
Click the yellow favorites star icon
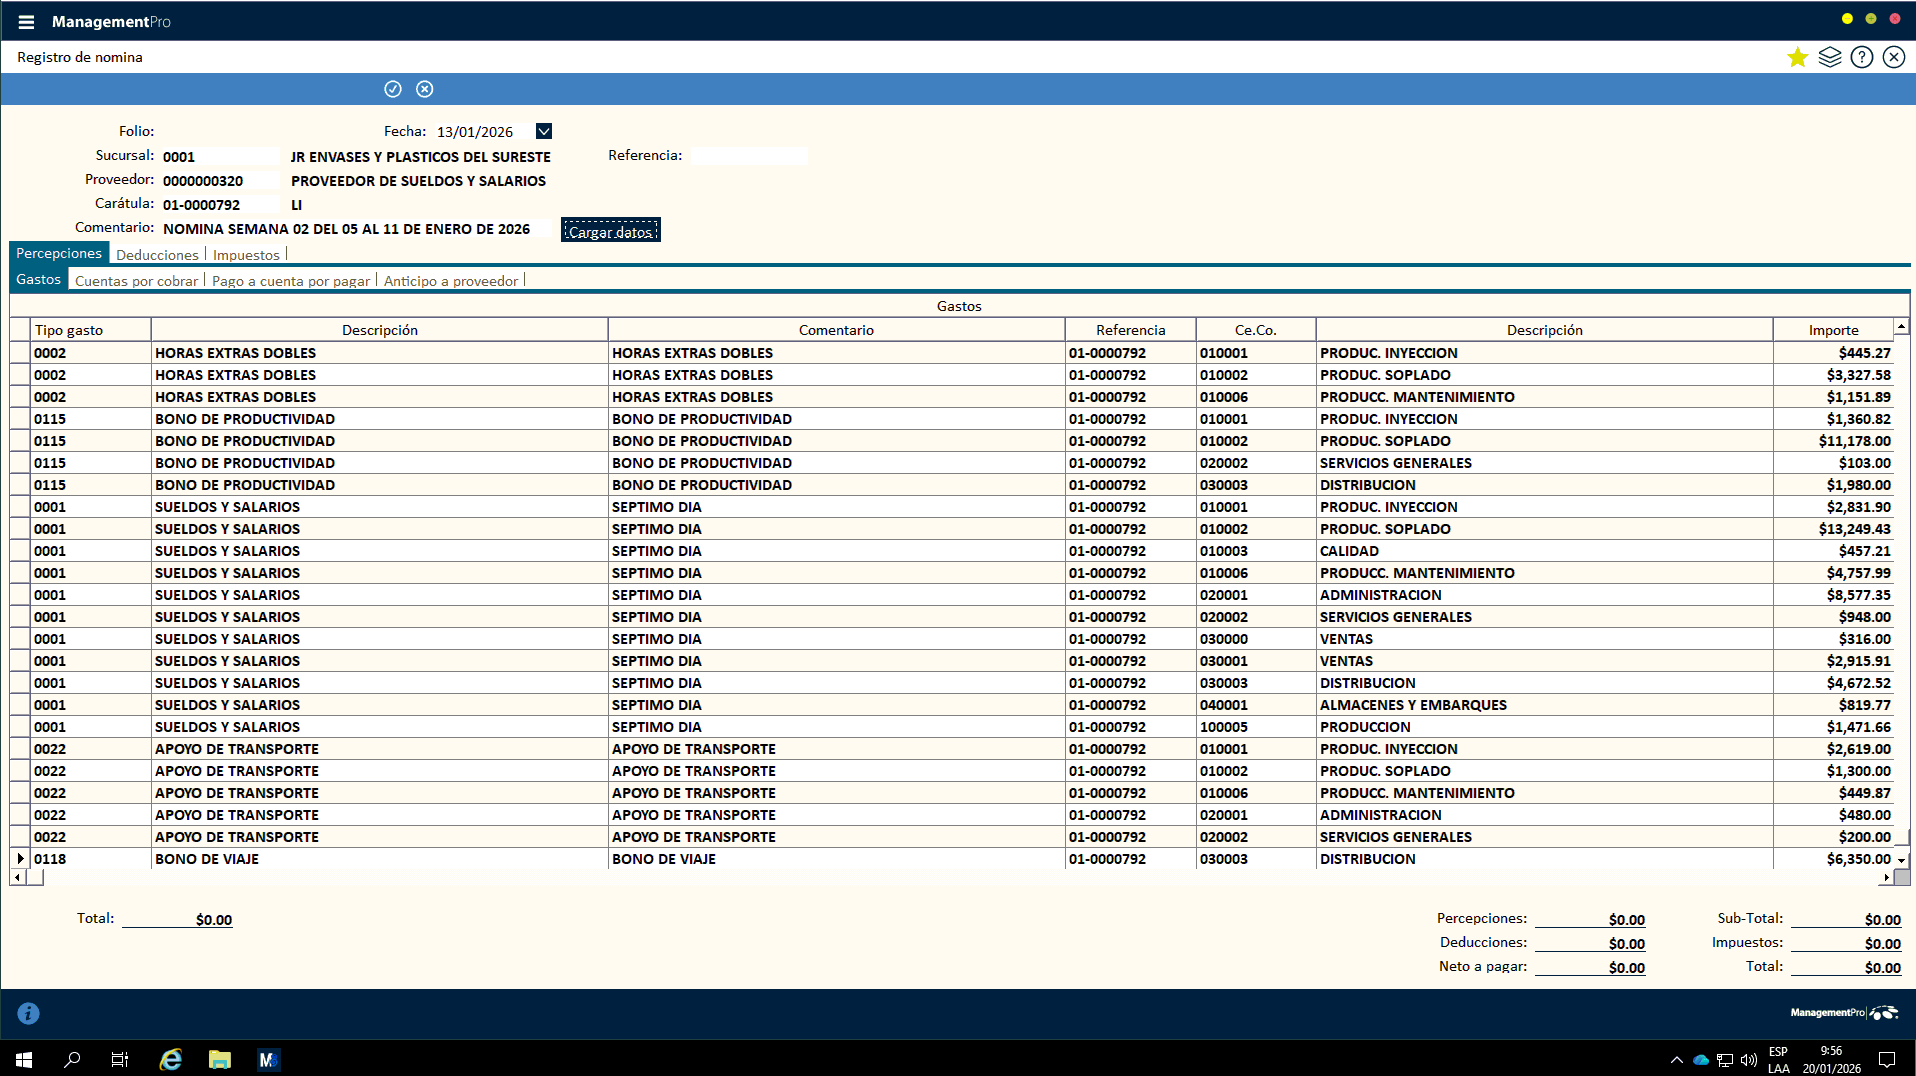(x=1797, y=57)
